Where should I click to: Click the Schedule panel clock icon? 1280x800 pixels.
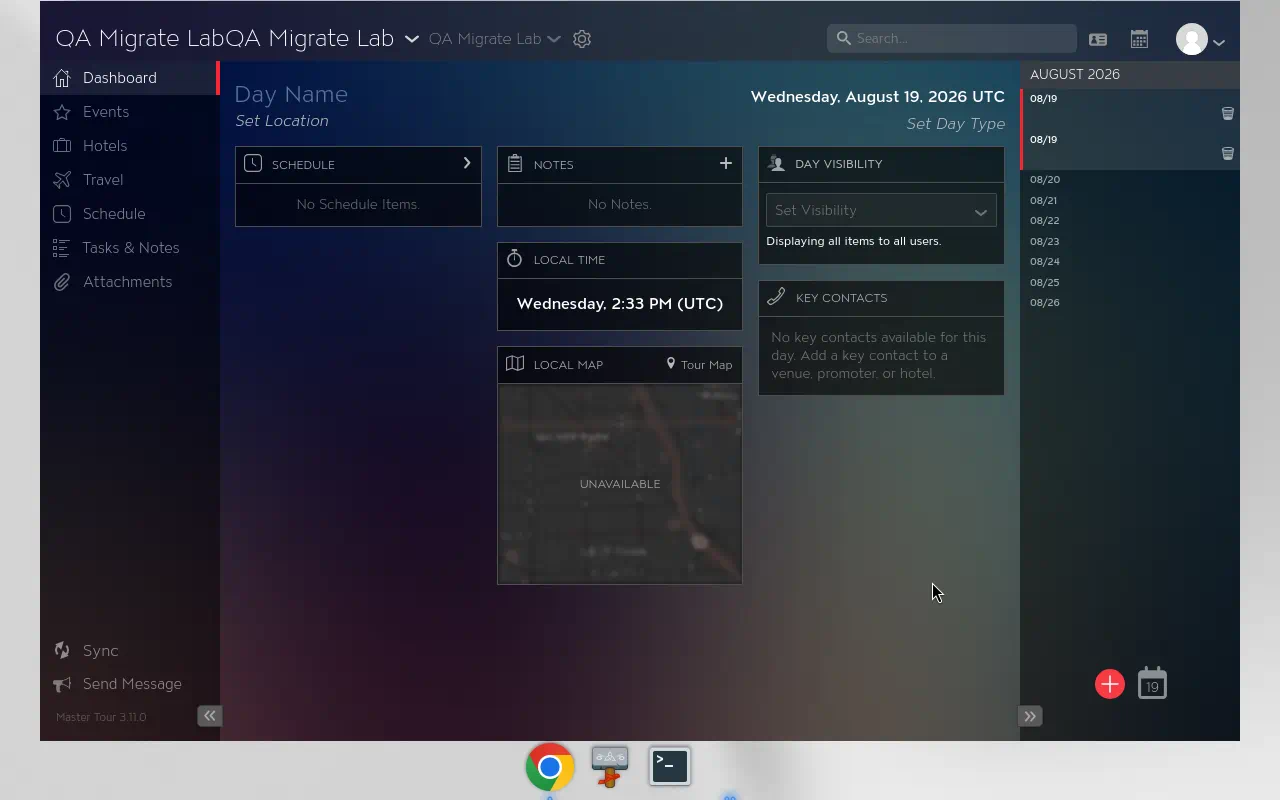253,163
